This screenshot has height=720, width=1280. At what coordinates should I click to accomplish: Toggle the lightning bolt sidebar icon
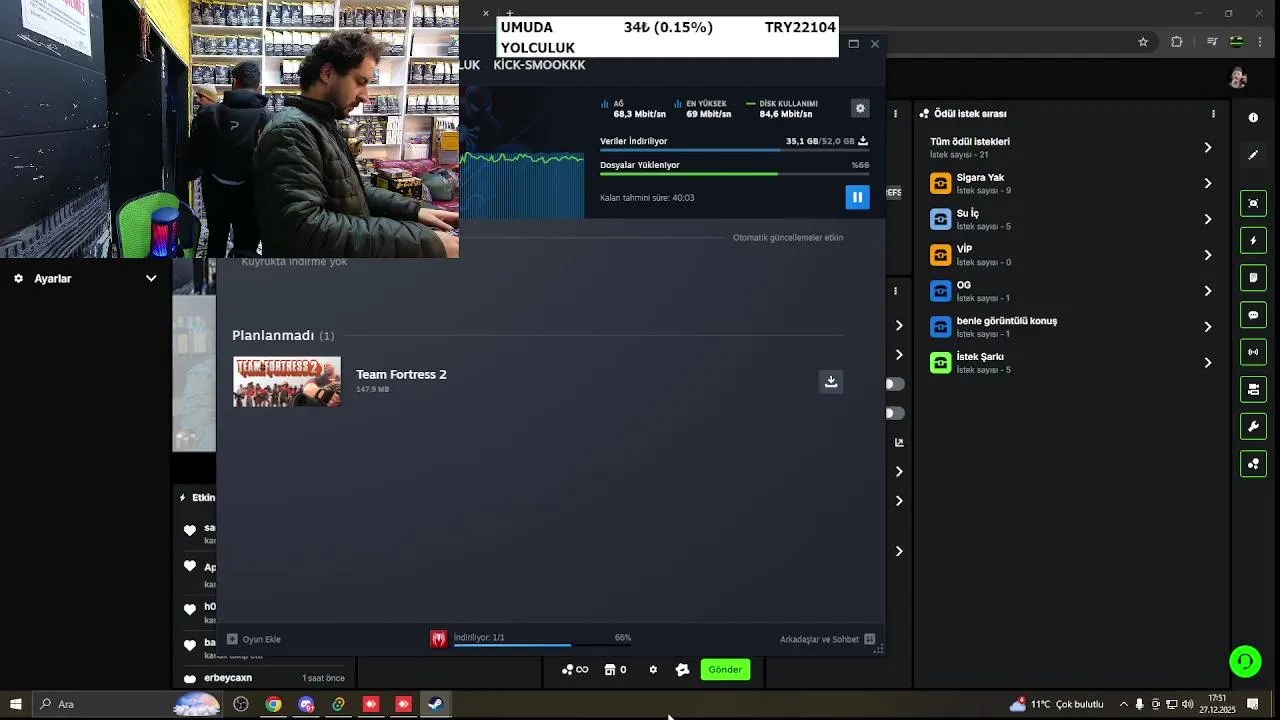1253,241
